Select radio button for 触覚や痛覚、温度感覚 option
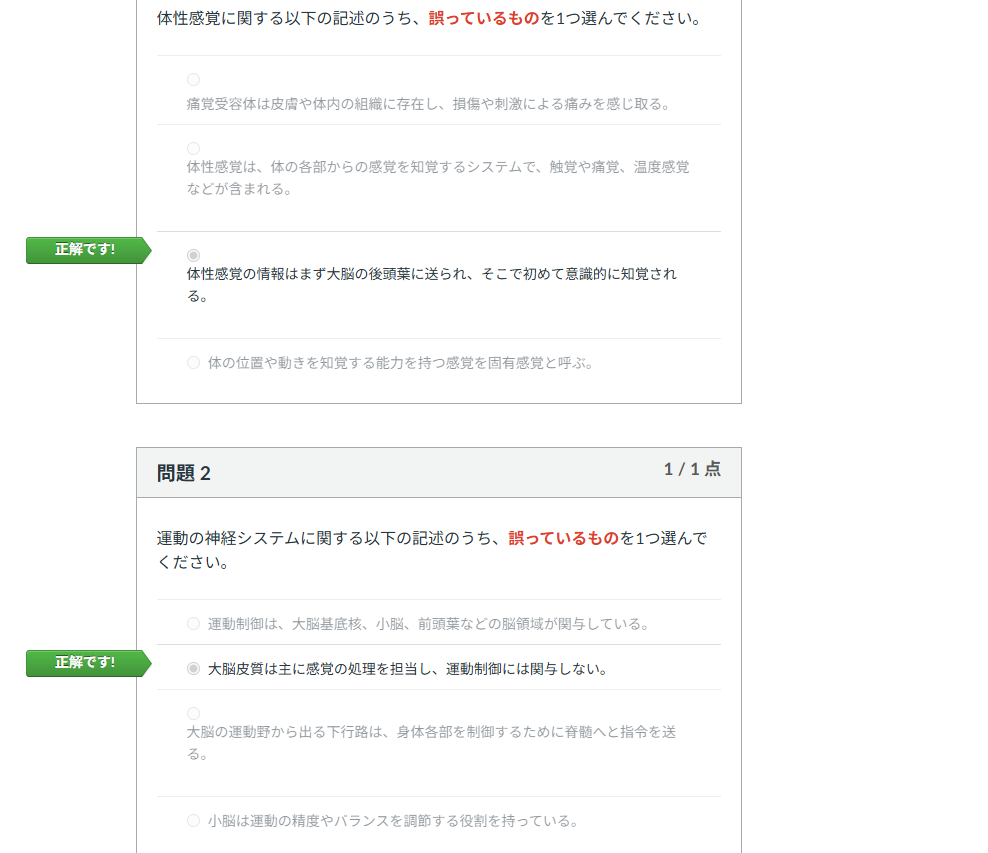The height and width of the screenshot is (853, 988). pos(193,149)
